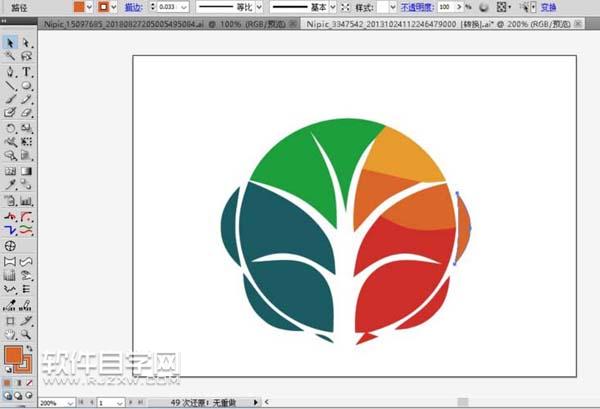Select the Paintbrush tool
This screenshot has width=600, height=409.
click(x=10, y=100)
